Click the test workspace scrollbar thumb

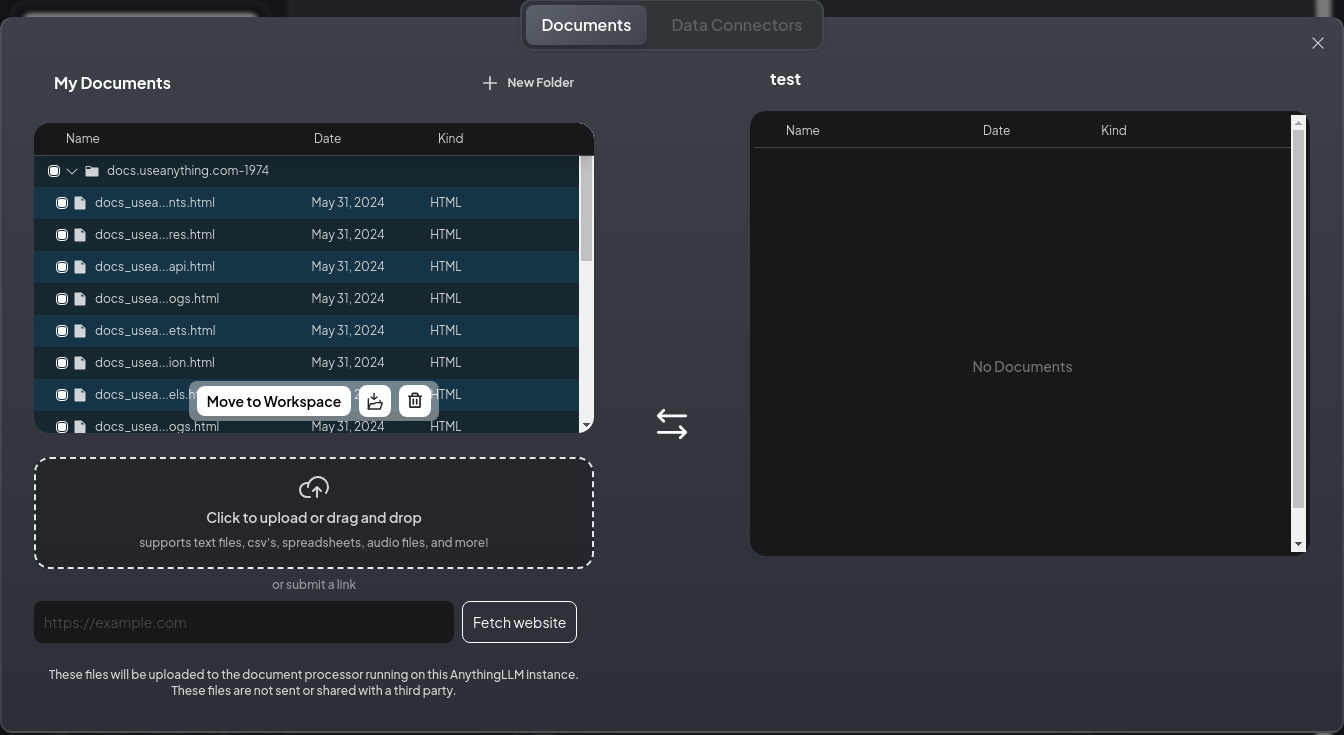(1299, 319)
